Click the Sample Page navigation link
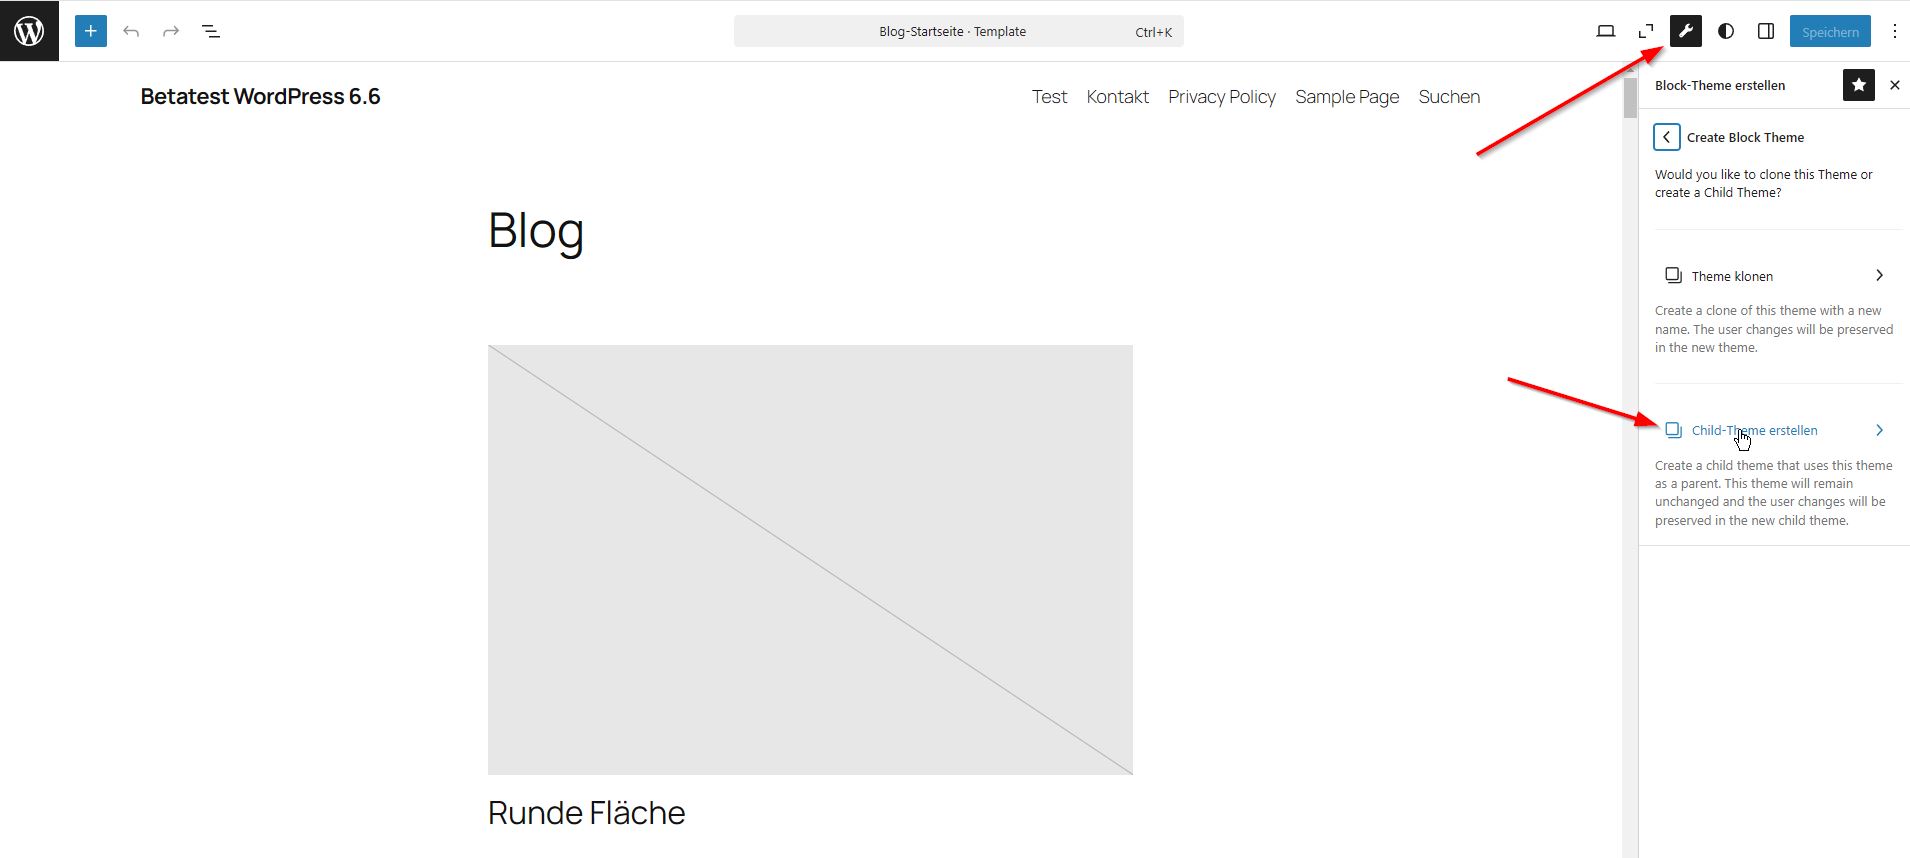 (1347, 97)
